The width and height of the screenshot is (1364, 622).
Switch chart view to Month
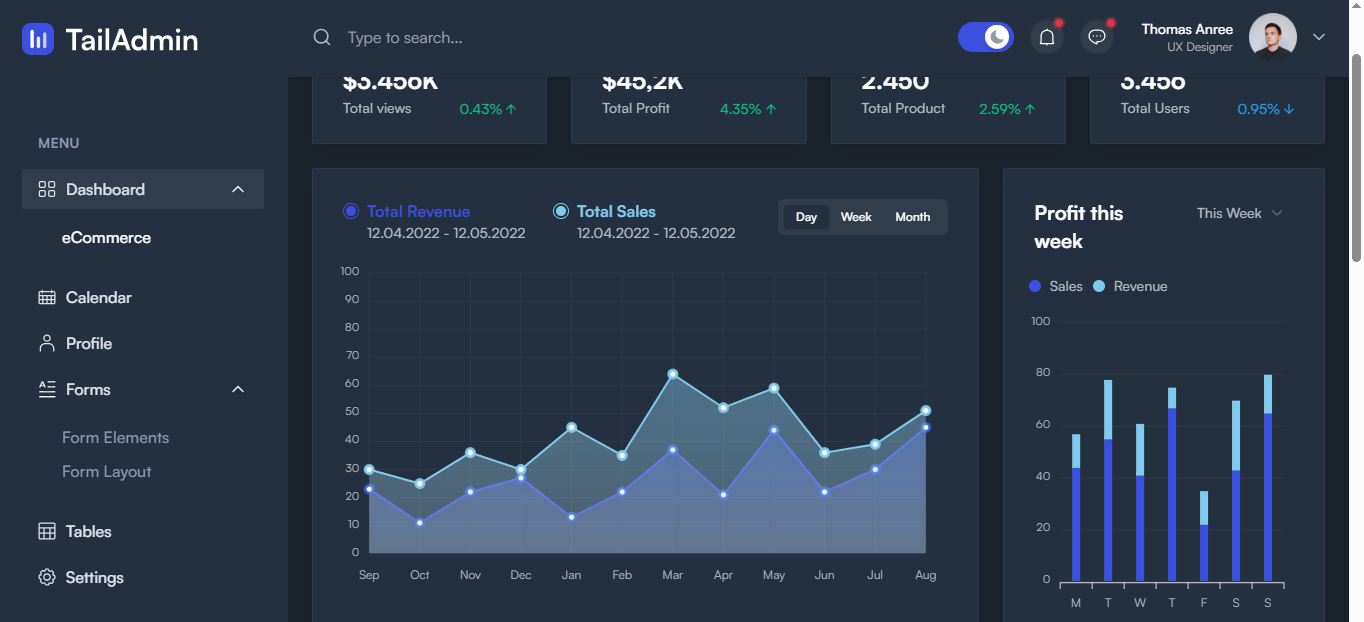pyautogui.click(x=911, y=216)
